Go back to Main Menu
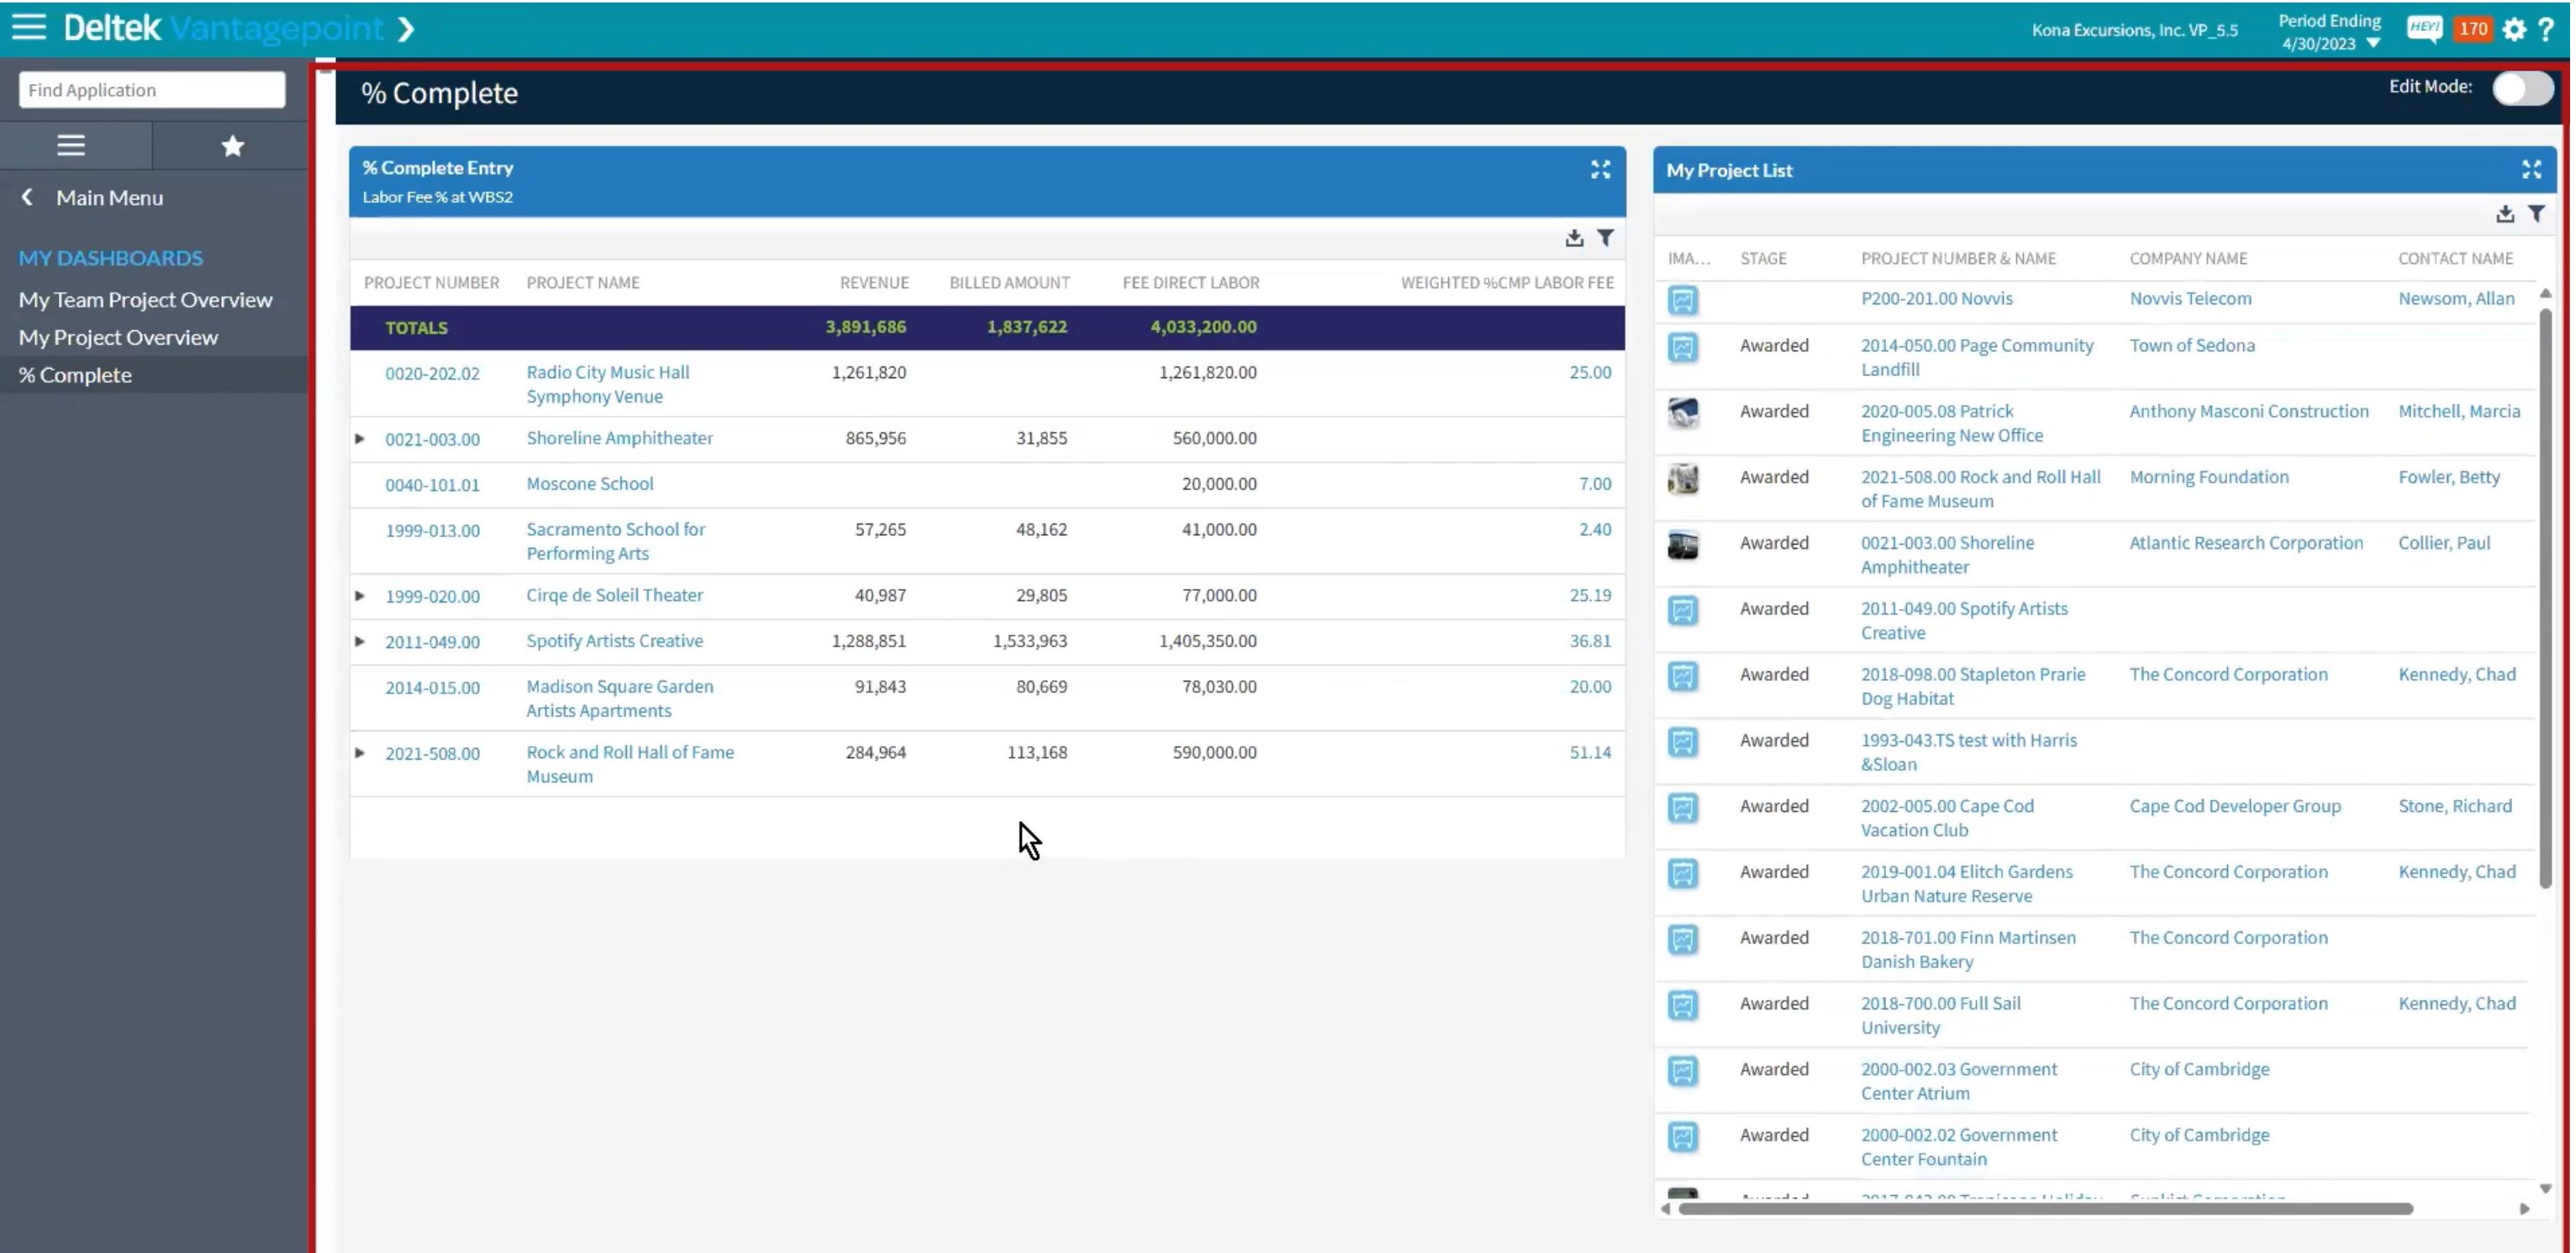Image resolution: width=2576 pixels, height=1253 pixels. pyautogui.click(x=109, y=197)
